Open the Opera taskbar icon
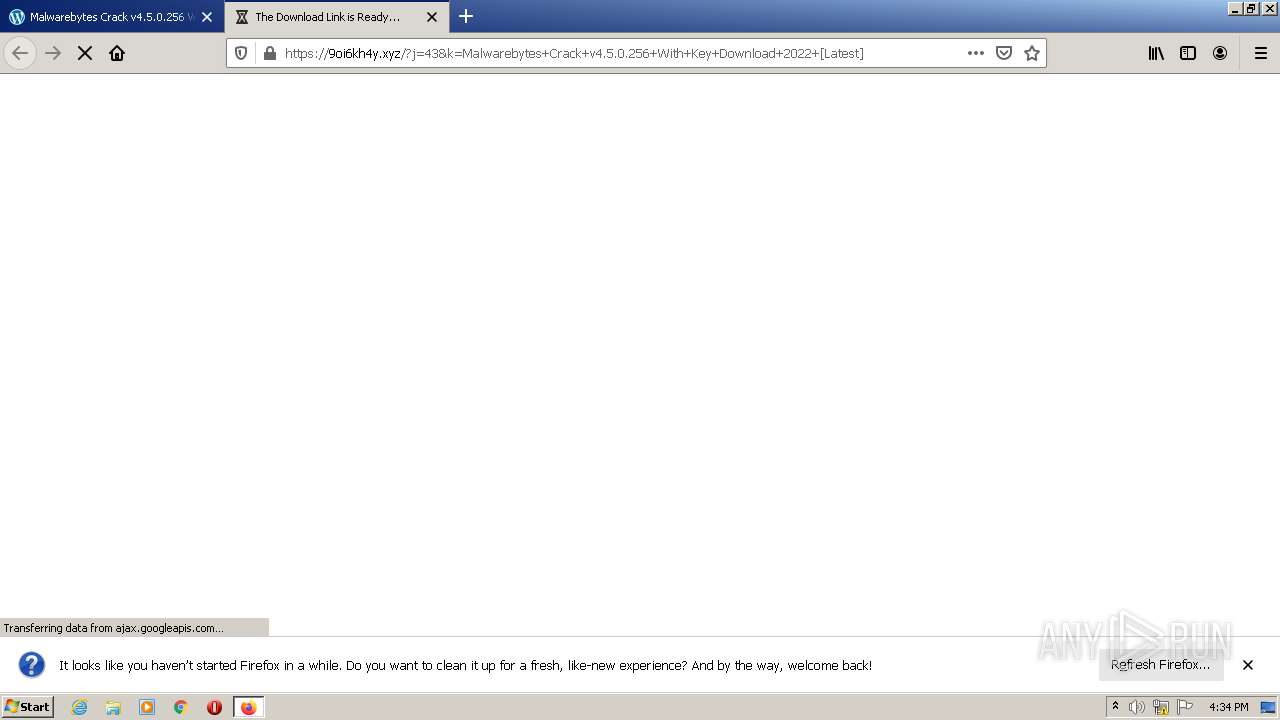 (214, 707)
